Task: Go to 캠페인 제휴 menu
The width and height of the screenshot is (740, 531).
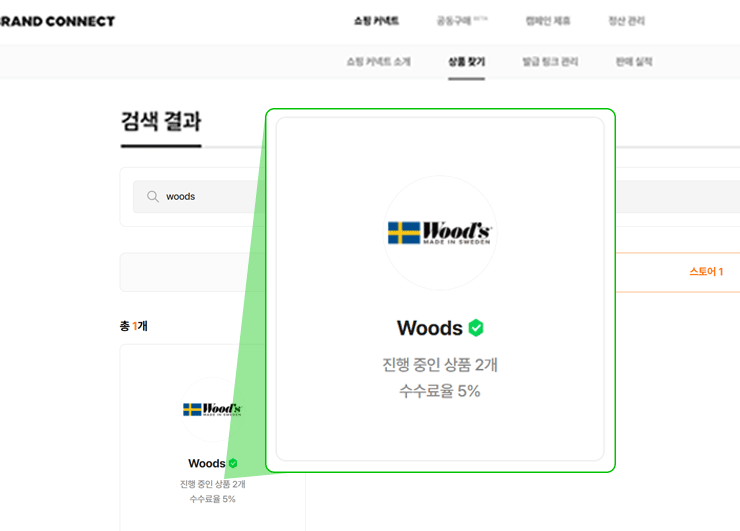Action: click(548, 21)
